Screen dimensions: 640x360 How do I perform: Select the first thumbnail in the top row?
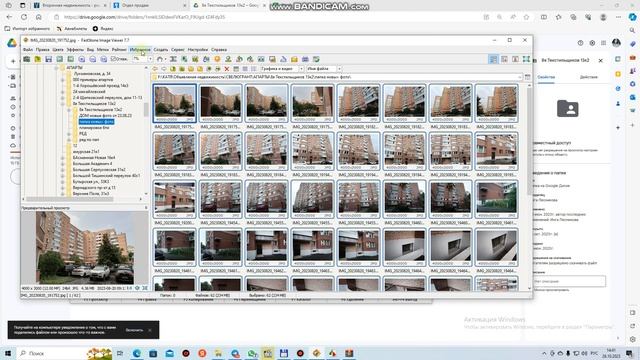pyautogui.click(x=175, y=103)
